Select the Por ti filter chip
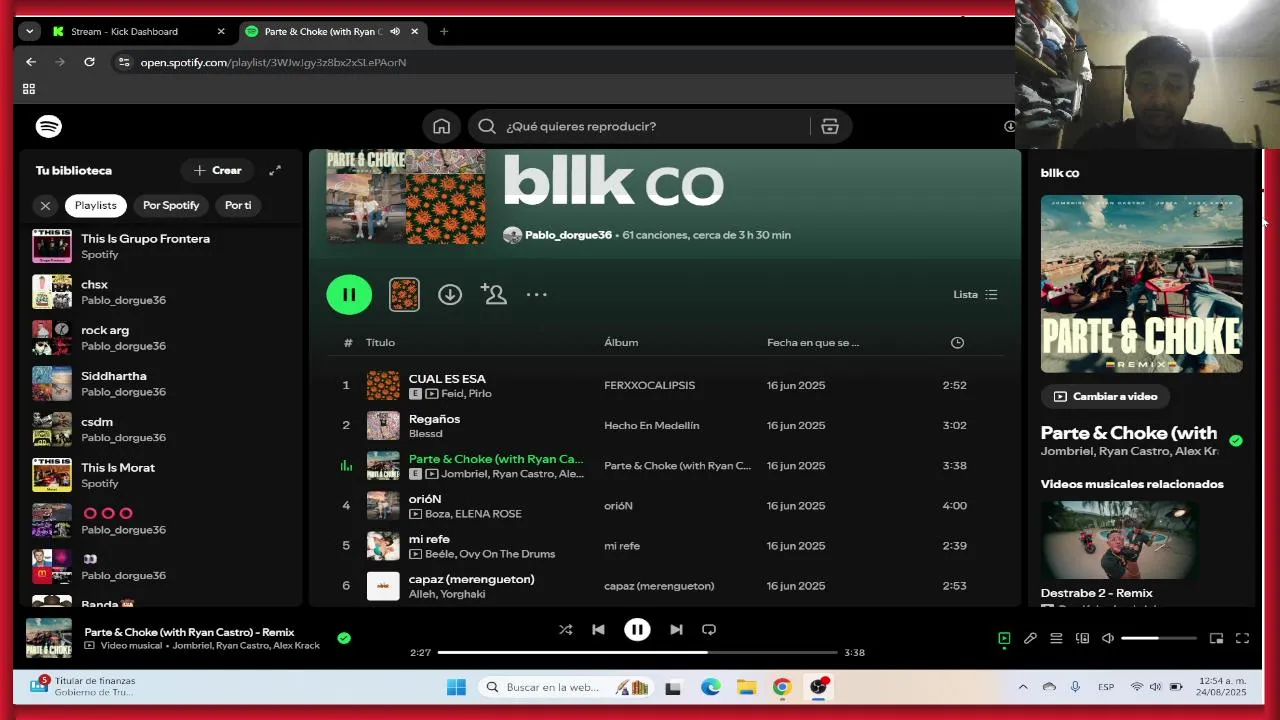 click(238, 205)
